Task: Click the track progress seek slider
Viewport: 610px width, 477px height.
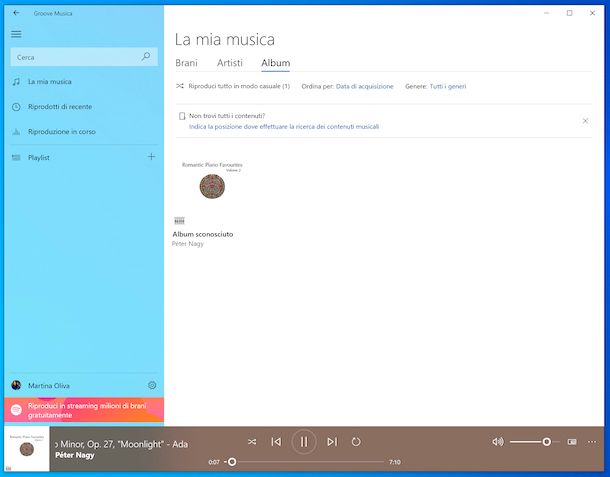Action: pyautogui.click(x=304, y=462)
